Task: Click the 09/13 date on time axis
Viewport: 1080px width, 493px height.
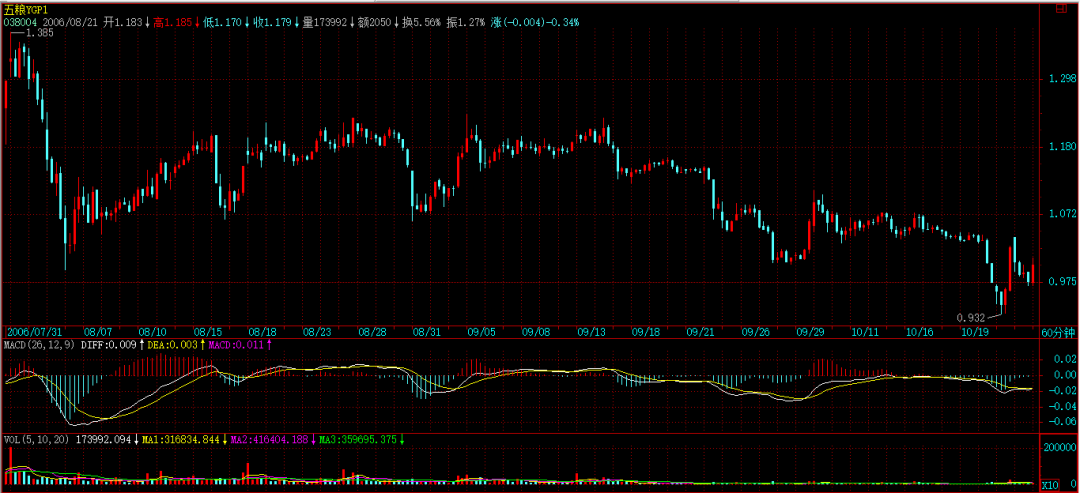Action: (x=590, y=332)
